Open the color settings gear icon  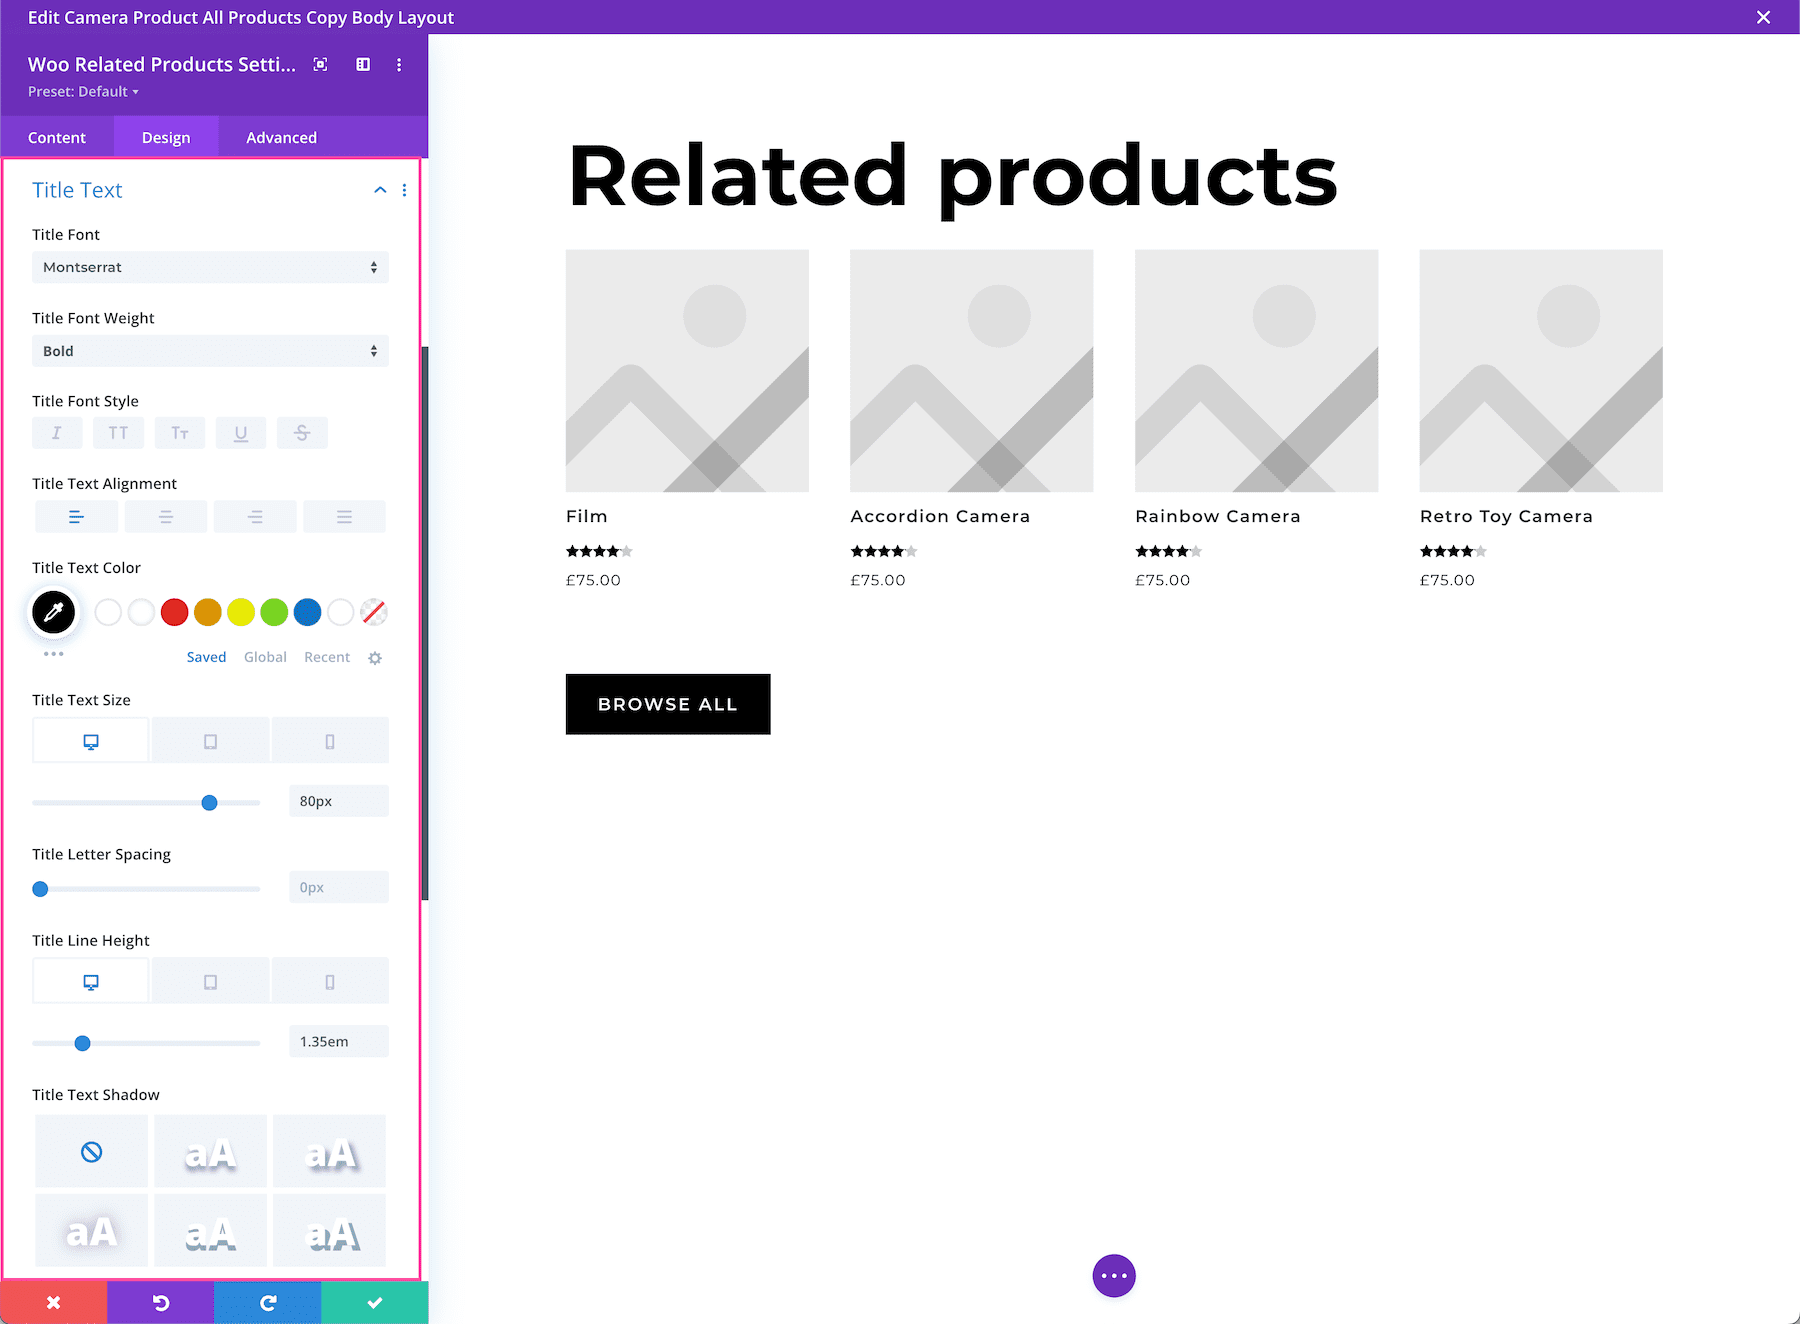coord(375,657)
